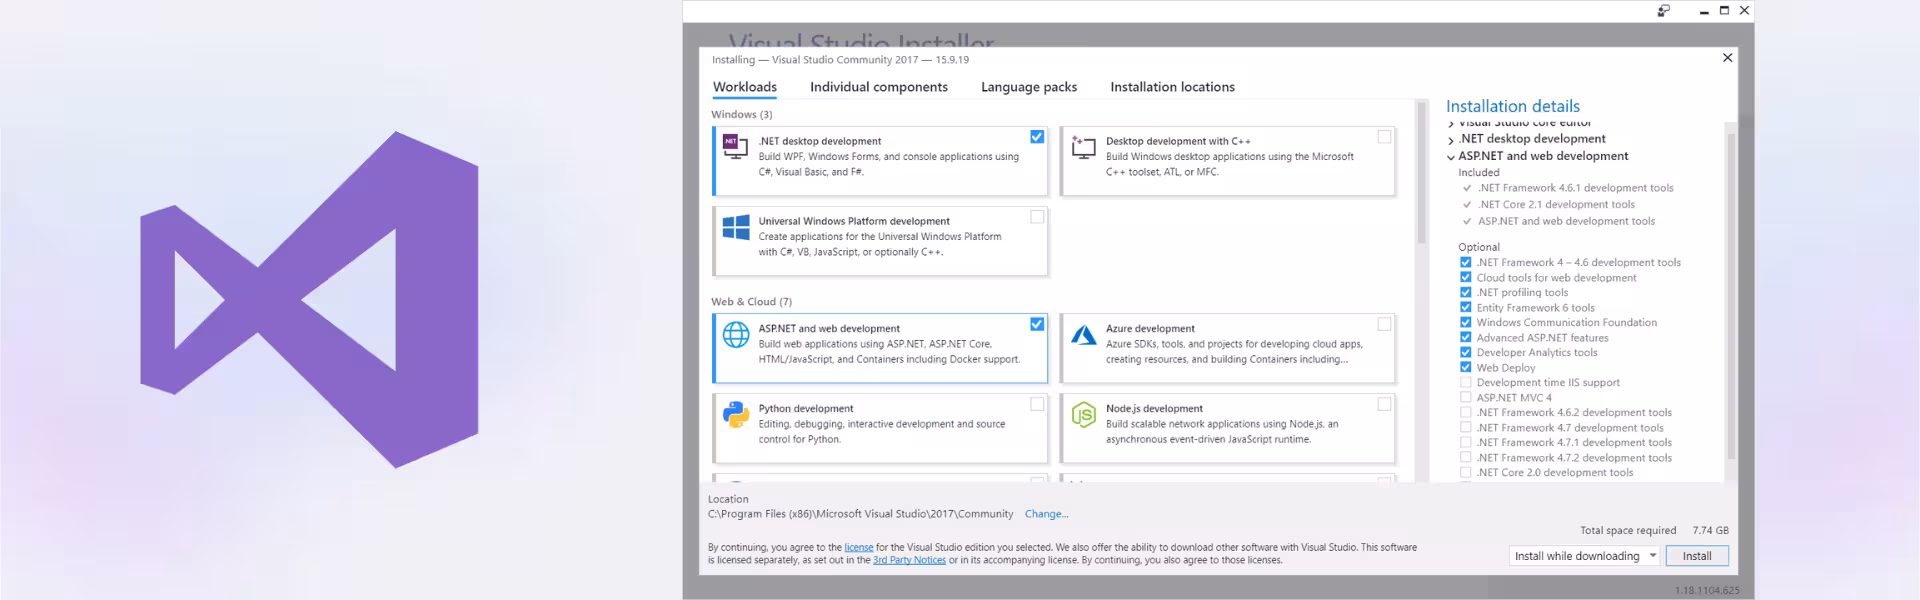Switch to Installation locations tab
The image size is (1920, 600).
tap(1172, 87)
